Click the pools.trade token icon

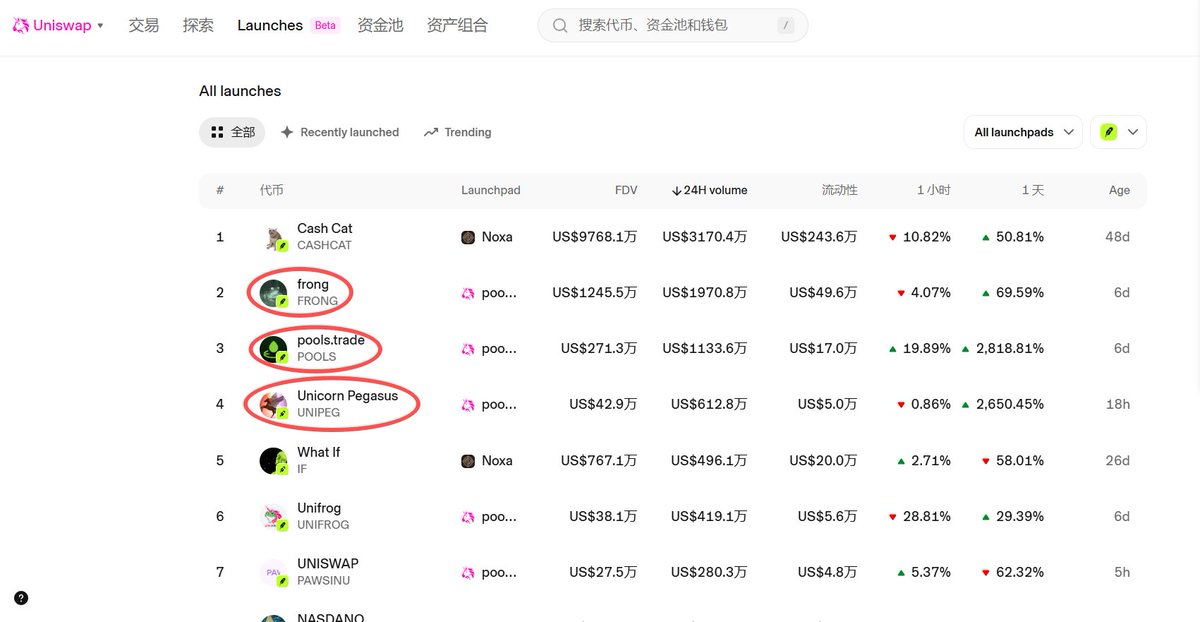pyautogui.click(x=274, y=349)
